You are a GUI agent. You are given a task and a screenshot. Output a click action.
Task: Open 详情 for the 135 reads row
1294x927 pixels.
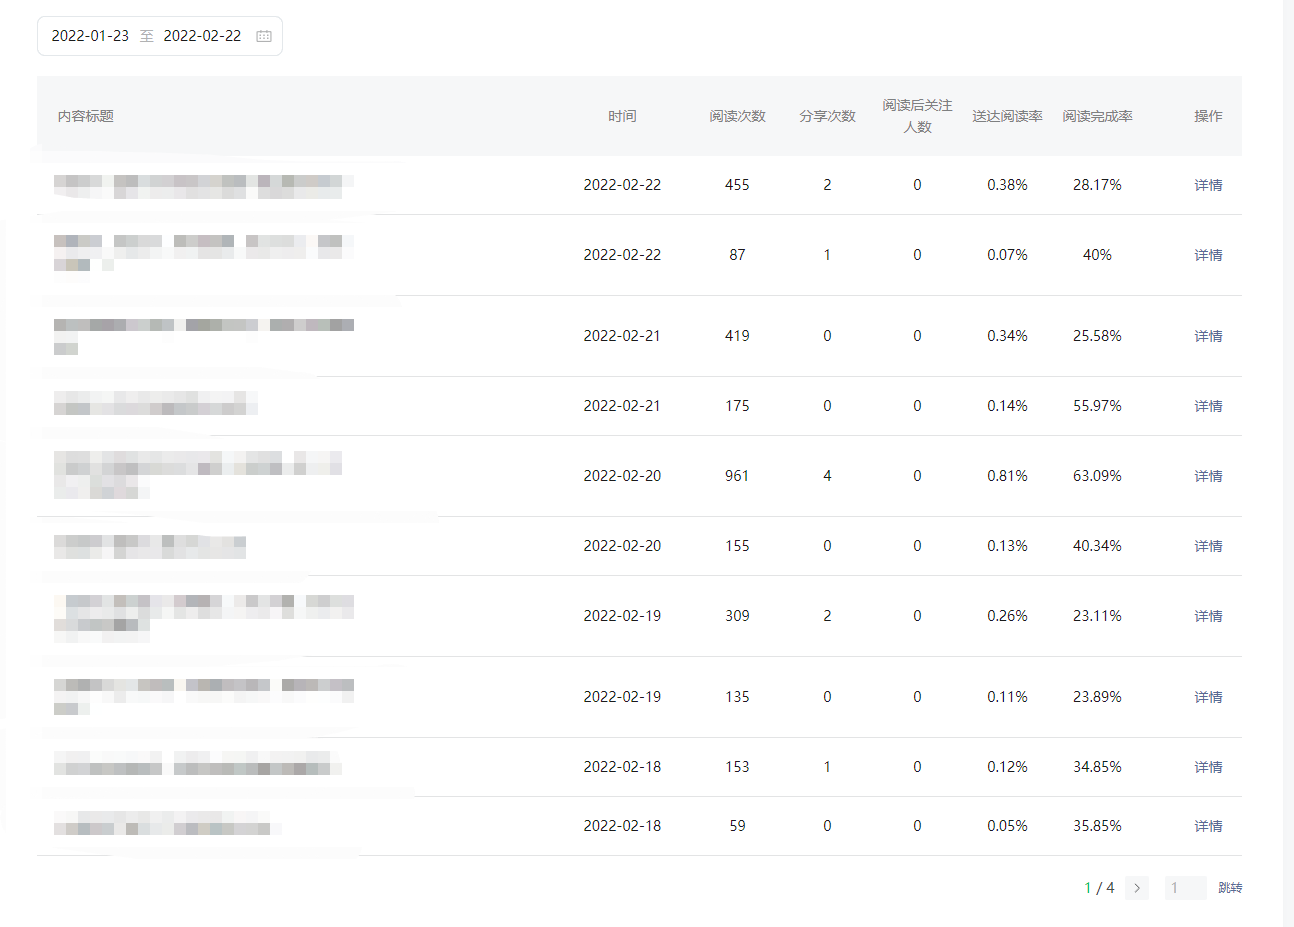pos(1208,697)
